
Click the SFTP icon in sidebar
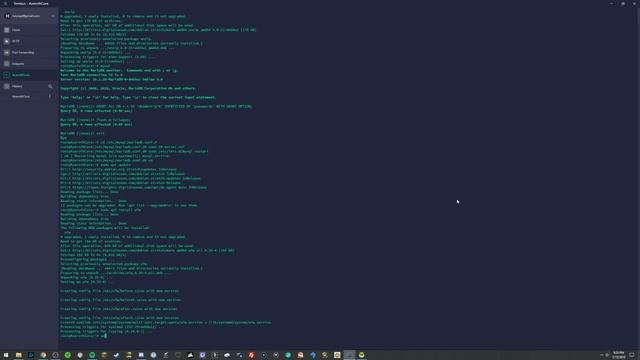coord(7,41)
